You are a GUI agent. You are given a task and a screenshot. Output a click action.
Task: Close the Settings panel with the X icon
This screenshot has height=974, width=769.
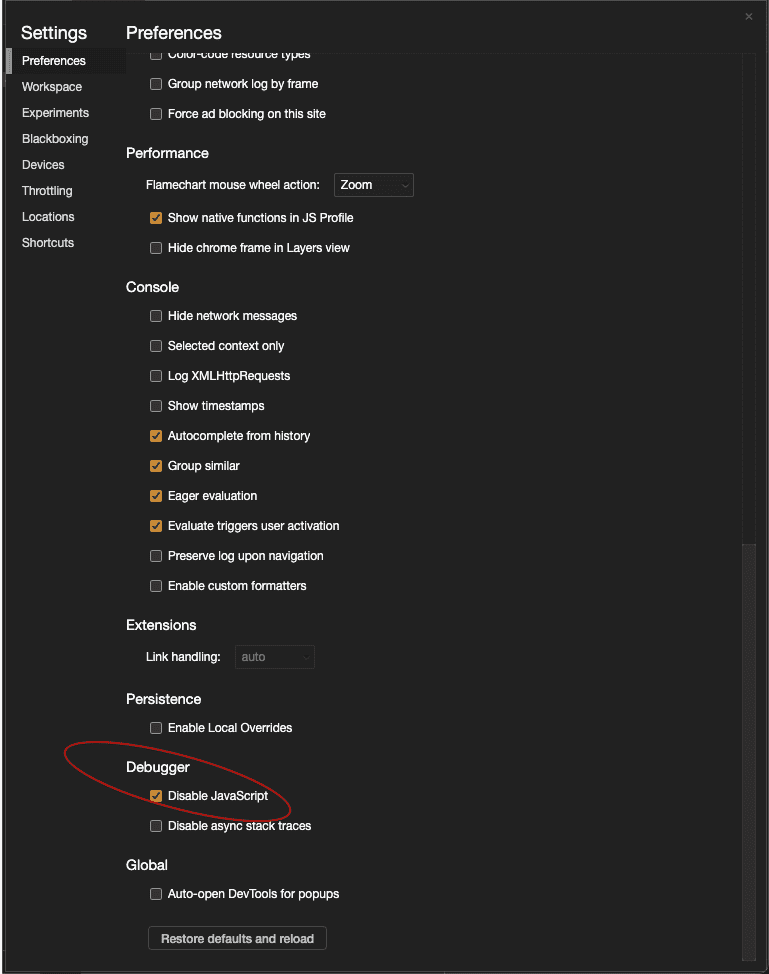749,17
